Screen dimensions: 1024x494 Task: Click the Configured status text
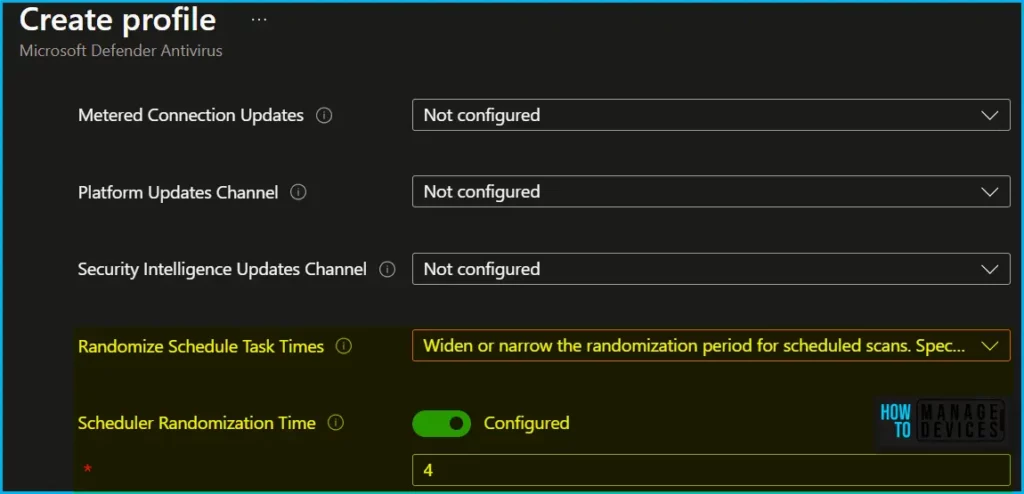526,423
